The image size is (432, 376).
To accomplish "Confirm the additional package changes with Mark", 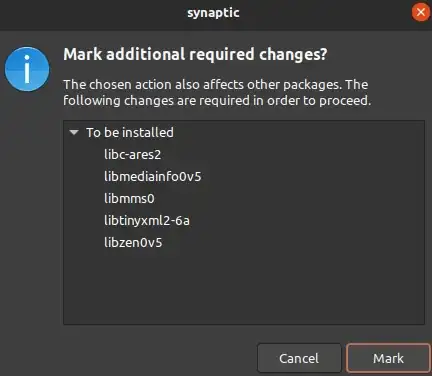I will [x=388, y=358].
